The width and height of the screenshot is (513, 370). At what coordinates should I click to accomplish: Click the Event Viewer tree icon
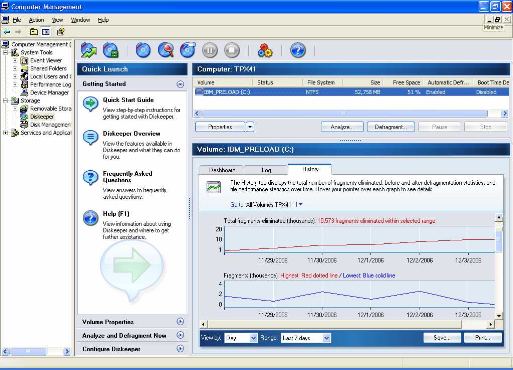24,61
